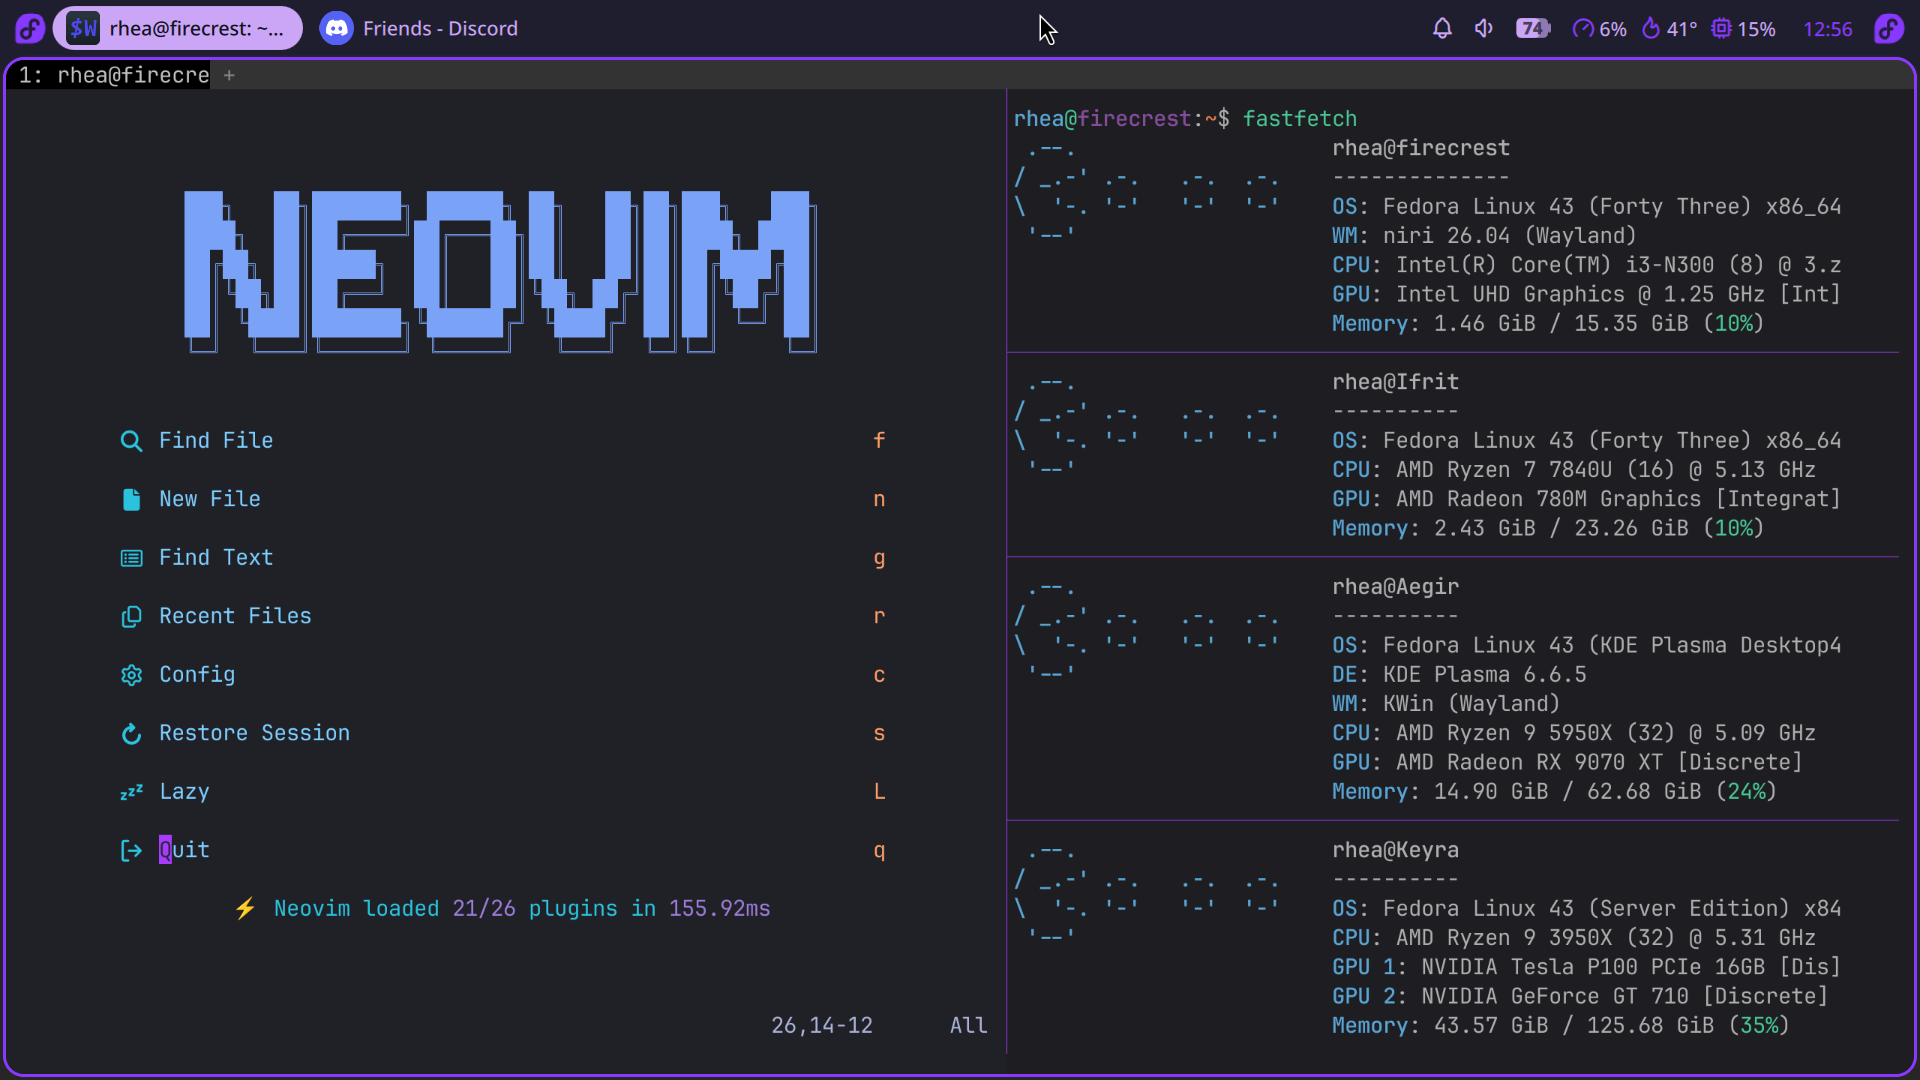Click the battery indicator showing 74
The width and height of the screenshot is (1920, 1080).
[1533, 28]
